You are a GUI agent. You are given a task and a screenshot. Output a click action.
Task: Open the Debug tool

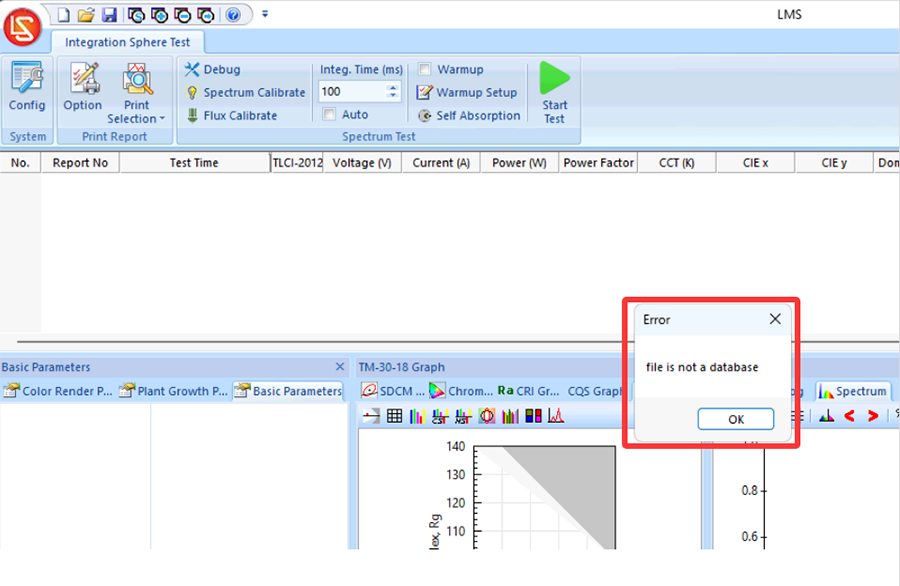pyautogui.click(x=213, y=70)
